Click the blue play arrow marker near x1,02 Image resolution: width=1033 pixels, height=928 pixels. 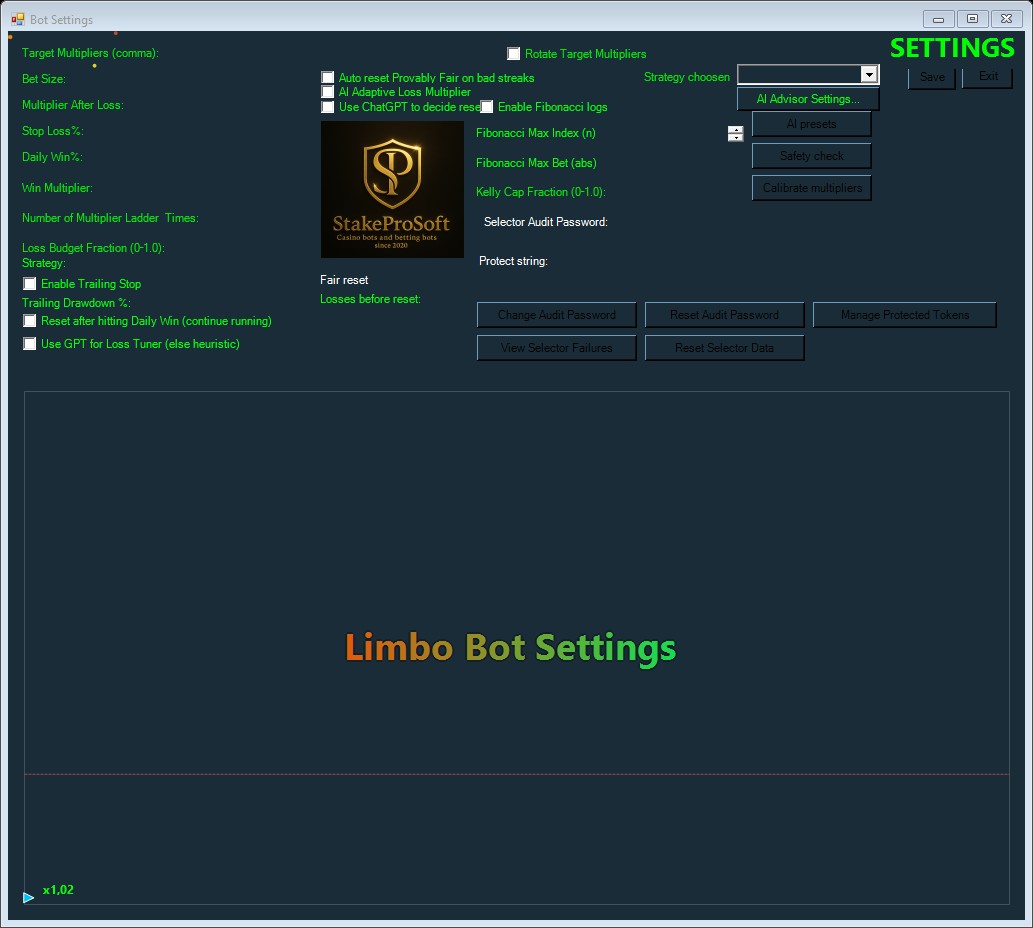tap(28, 898)
